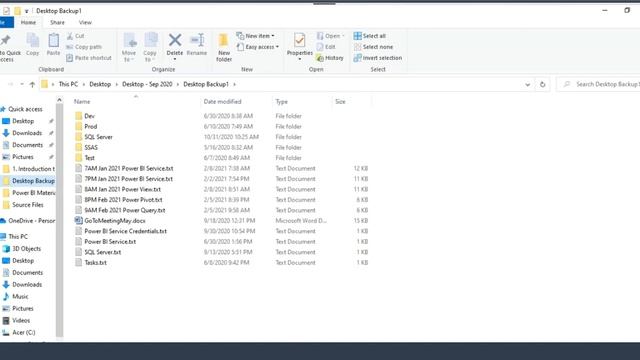Select the SQL Server.txt file

98,252
